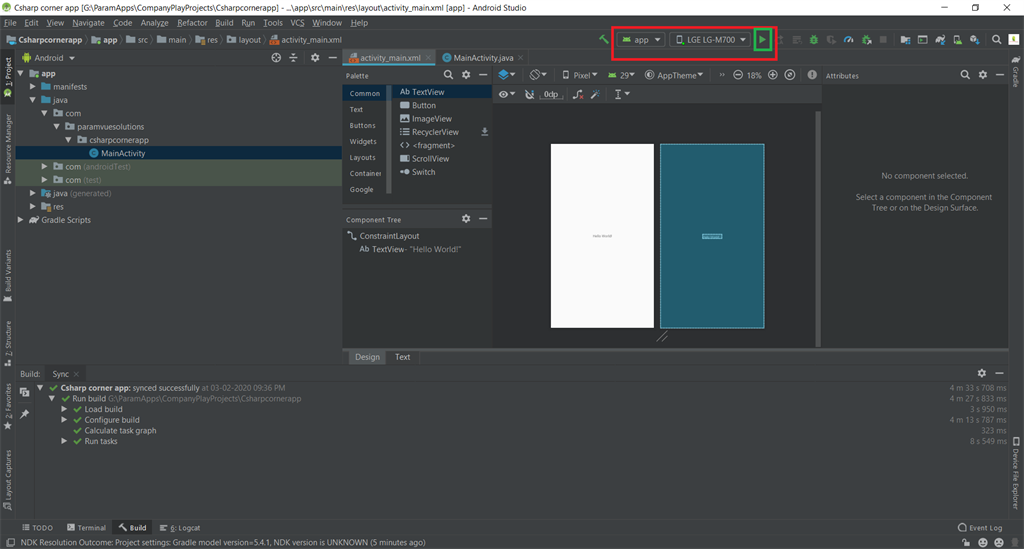Open the Terminal tool window button
Screen dimensions: 1024x549
[x=86, y=527]
